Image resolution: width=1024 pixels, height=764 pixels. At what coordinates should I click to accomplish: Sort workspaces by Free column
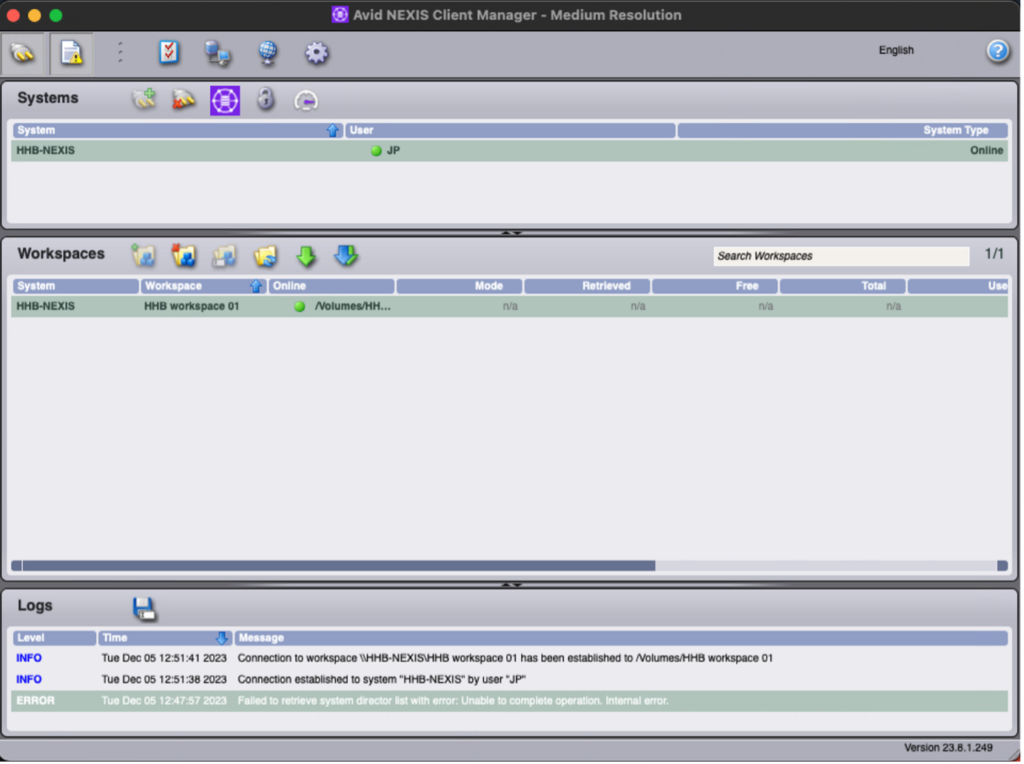click(x=714, y=286)
